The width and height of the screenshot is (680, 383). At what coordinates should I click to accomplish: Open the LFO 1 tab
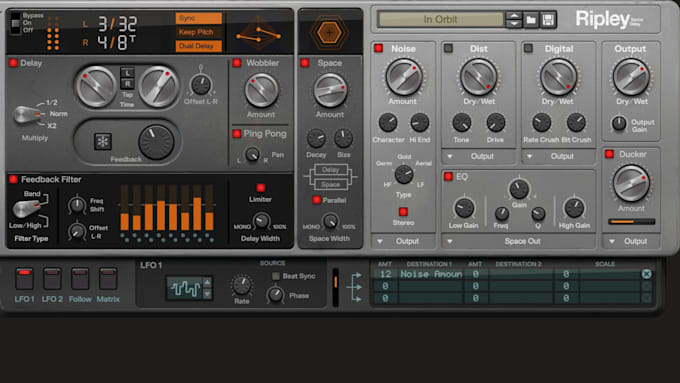24,278
